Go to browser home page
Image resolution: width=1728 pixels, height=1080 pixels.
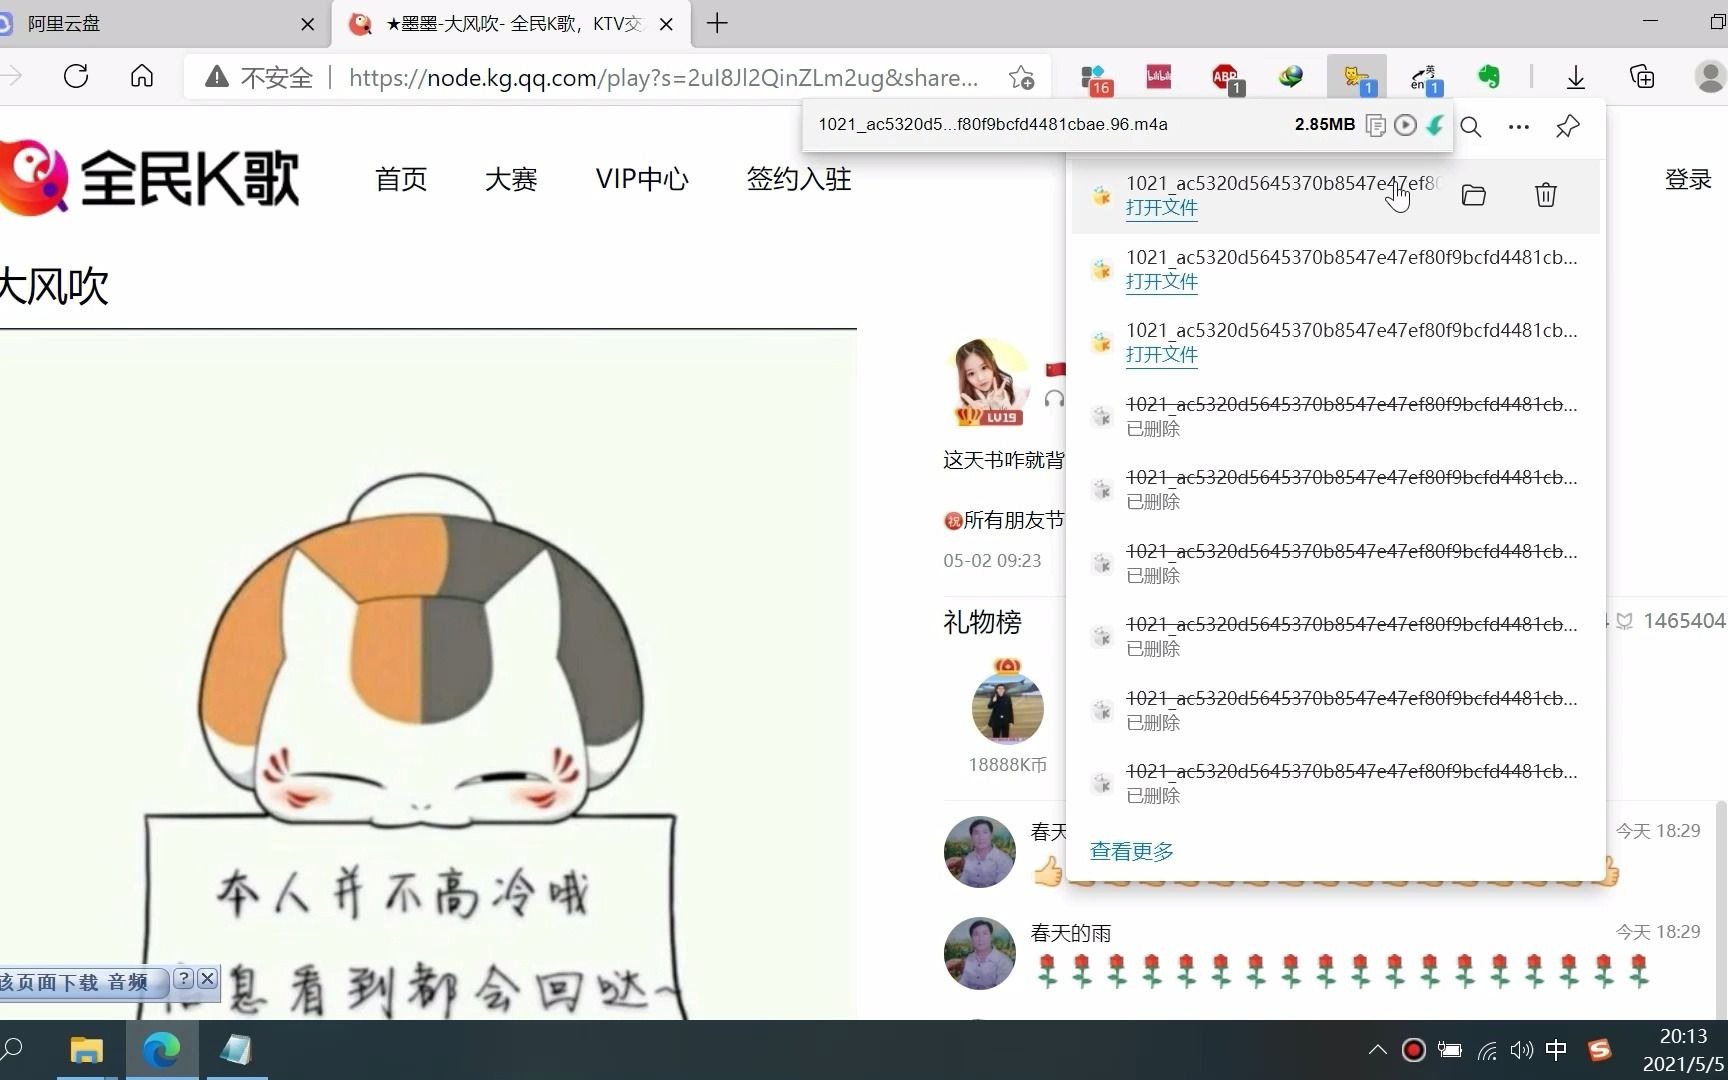[x=142, y=77]
